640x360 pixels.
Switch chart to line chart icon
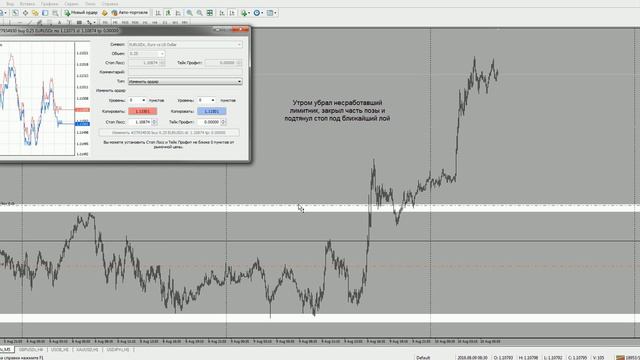click(x=178, y=13)
